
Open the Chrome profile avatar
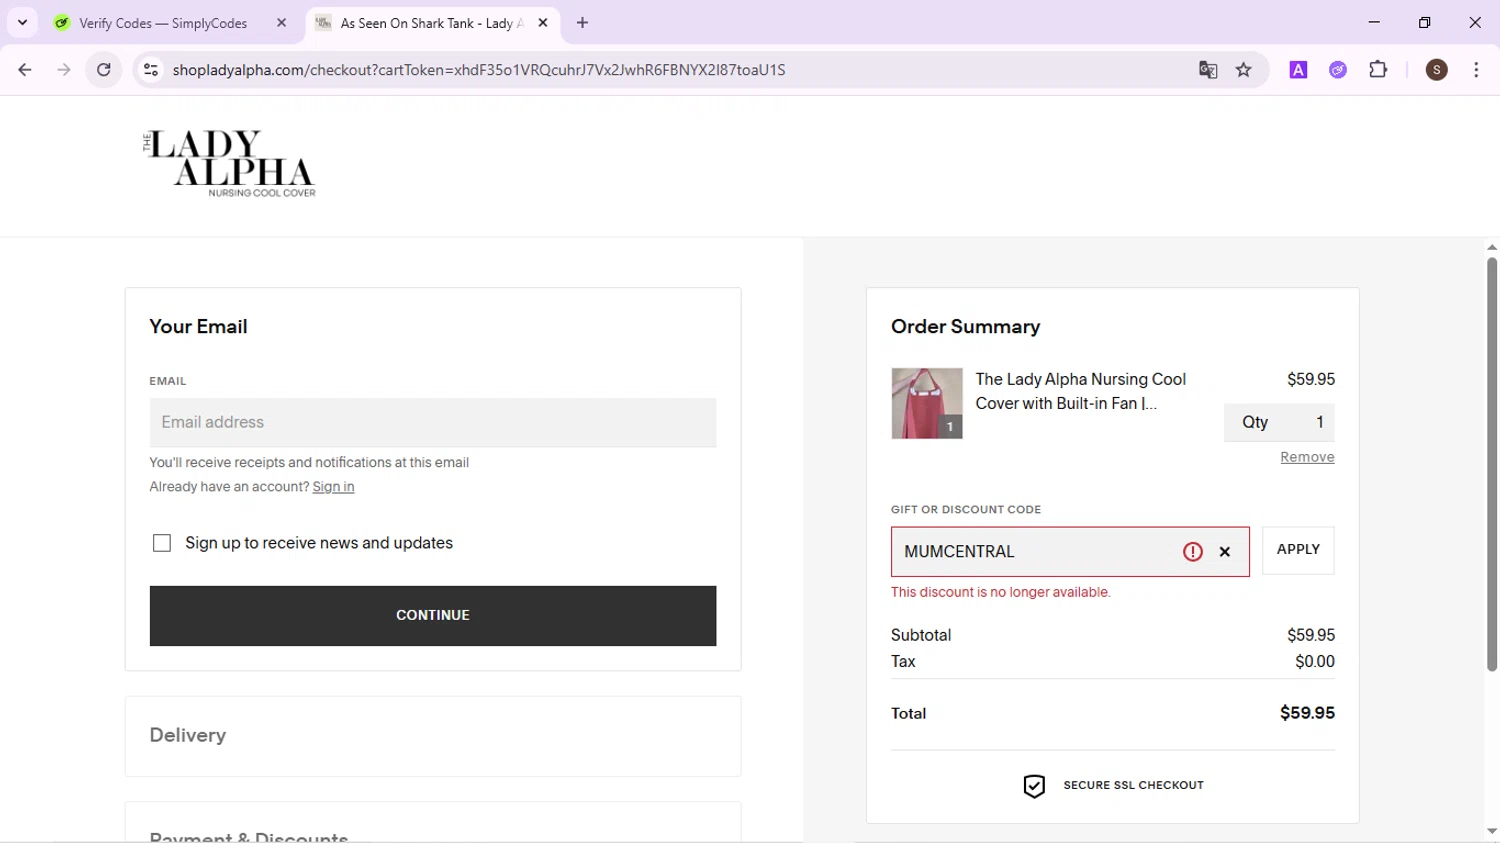(1437, 70)
